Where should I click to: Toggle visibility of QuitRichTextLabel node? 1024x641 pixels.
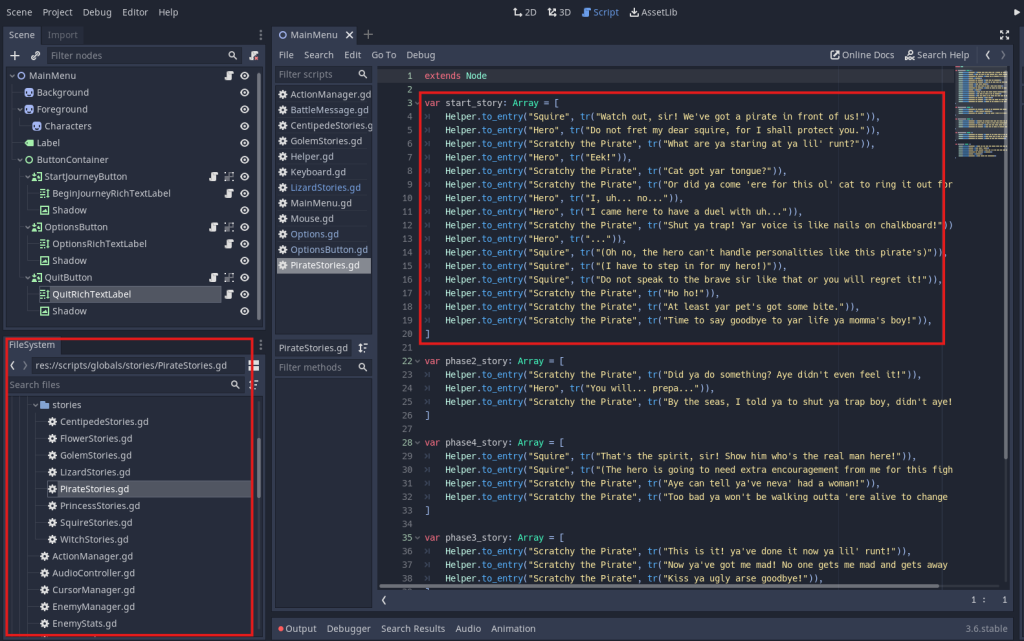[244, 294]
